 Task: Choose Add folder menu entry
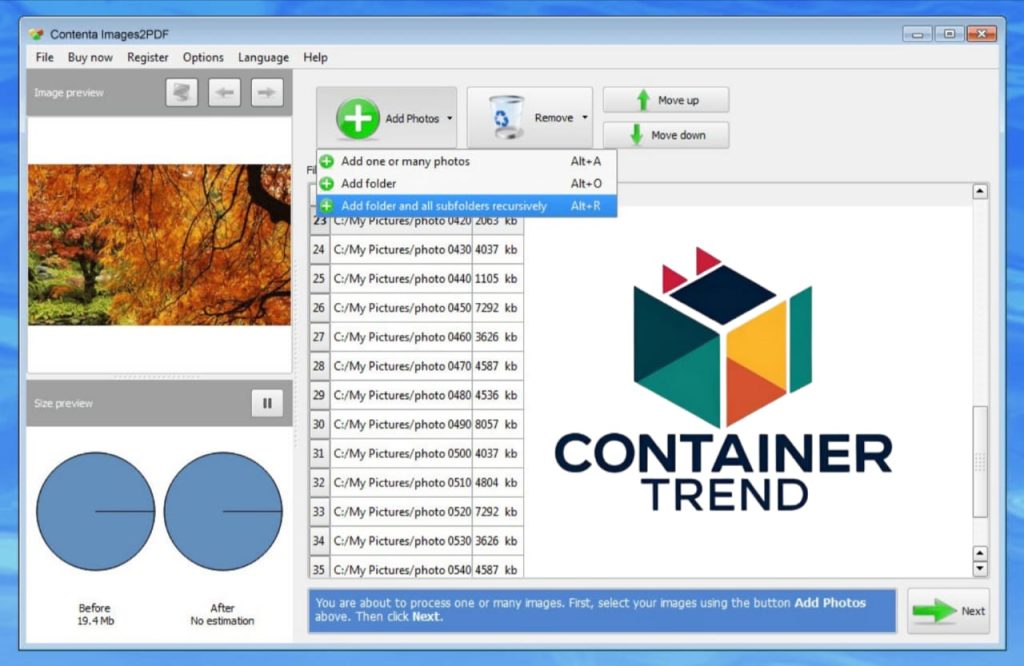466,183
